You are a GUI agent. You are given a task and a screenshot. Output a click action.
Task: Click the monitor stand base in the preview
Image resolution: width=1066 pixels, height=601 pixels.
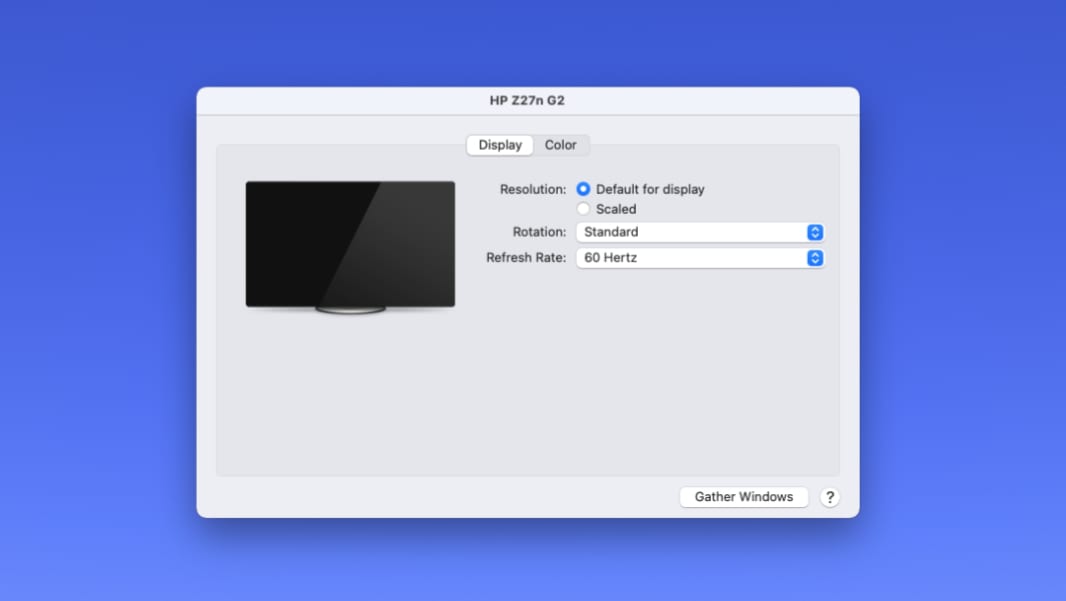[x=350, y=310]
